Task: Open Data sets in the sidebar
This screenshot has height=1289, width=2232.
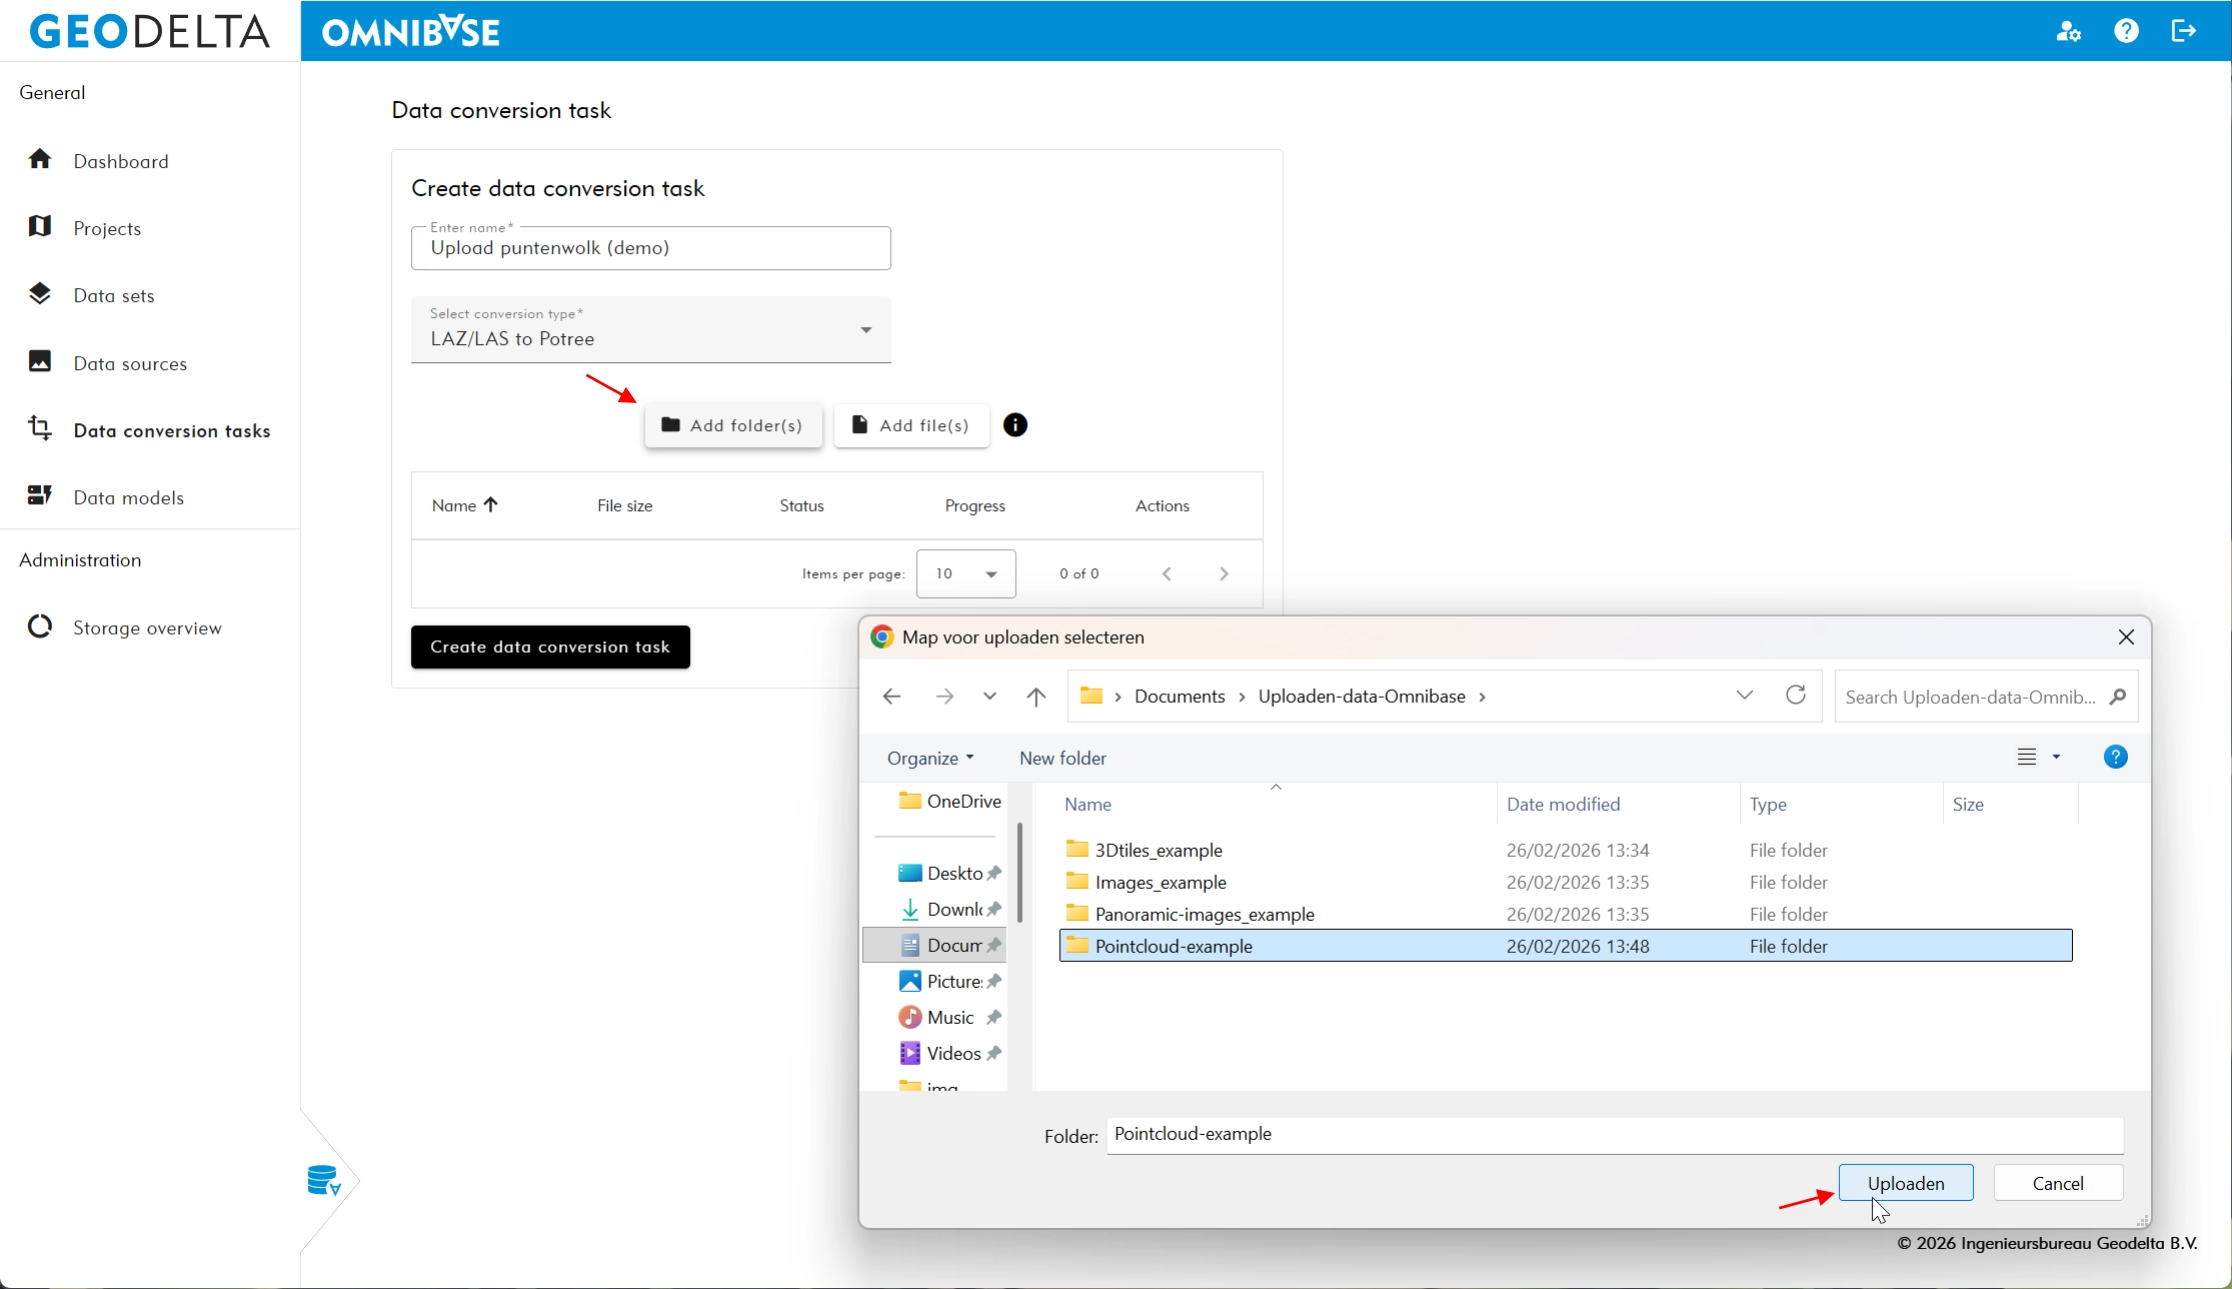Action: (x=113, y=296)
